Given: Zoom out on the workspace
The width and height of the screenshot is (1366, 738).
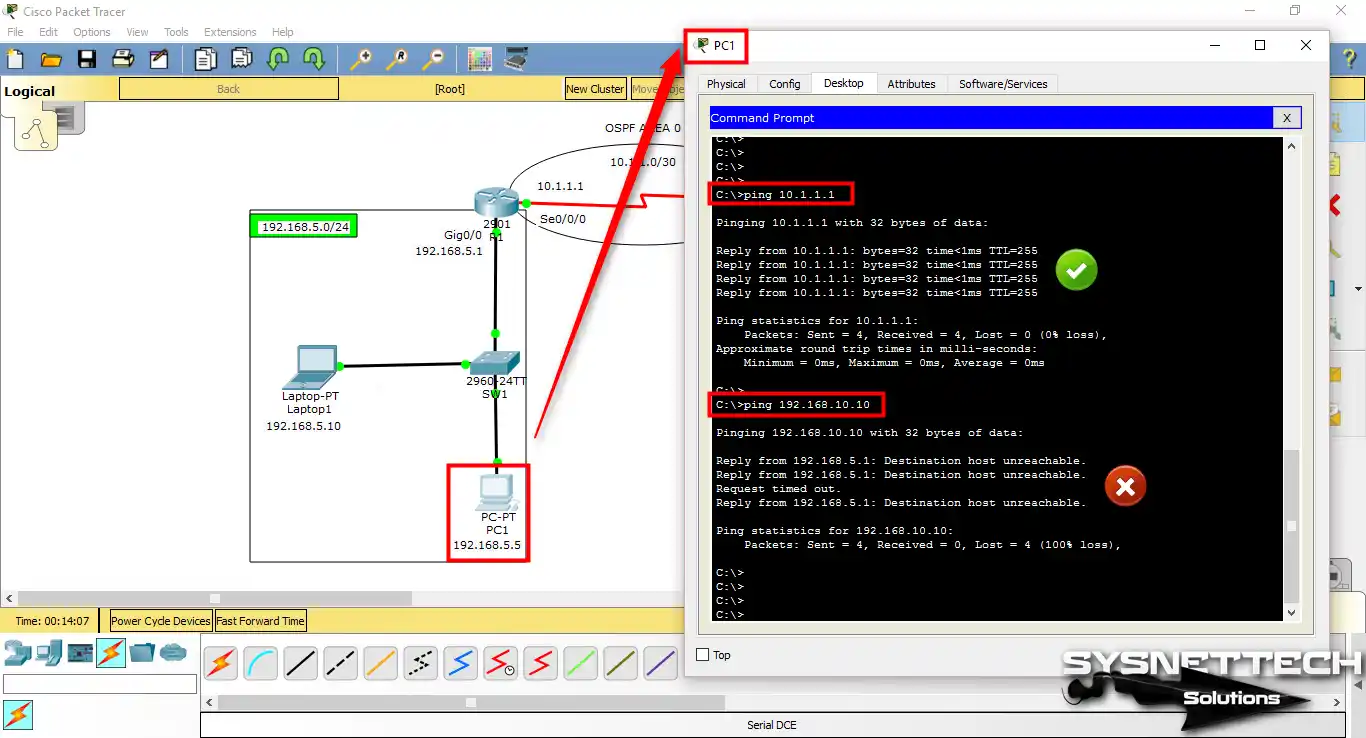Looking at the screenshot, I should pyautogui.click(x=433, y=59).
